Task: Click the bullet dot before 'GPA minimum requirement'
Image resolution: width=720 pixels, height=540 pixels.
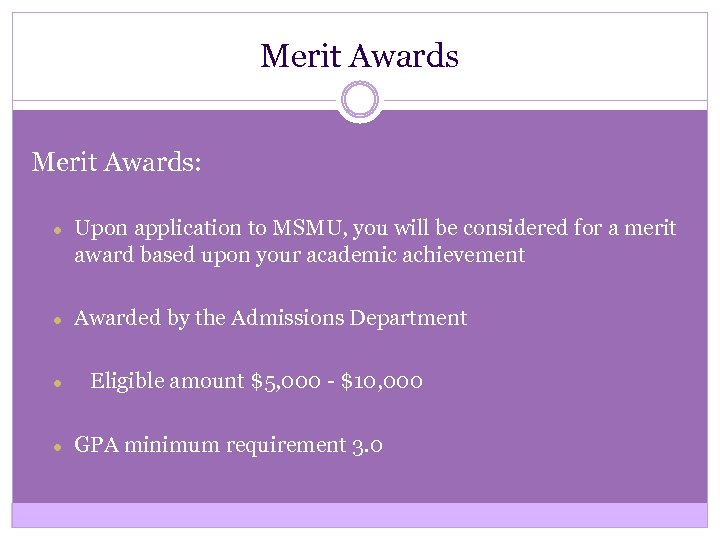Action: [x=60, y=445]
